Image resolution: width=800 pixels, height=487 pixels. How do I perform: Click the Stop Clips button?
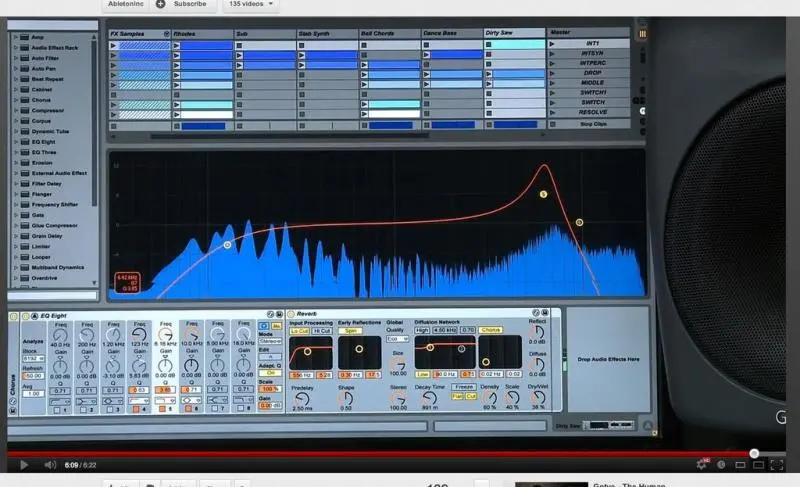coord(592,125)
